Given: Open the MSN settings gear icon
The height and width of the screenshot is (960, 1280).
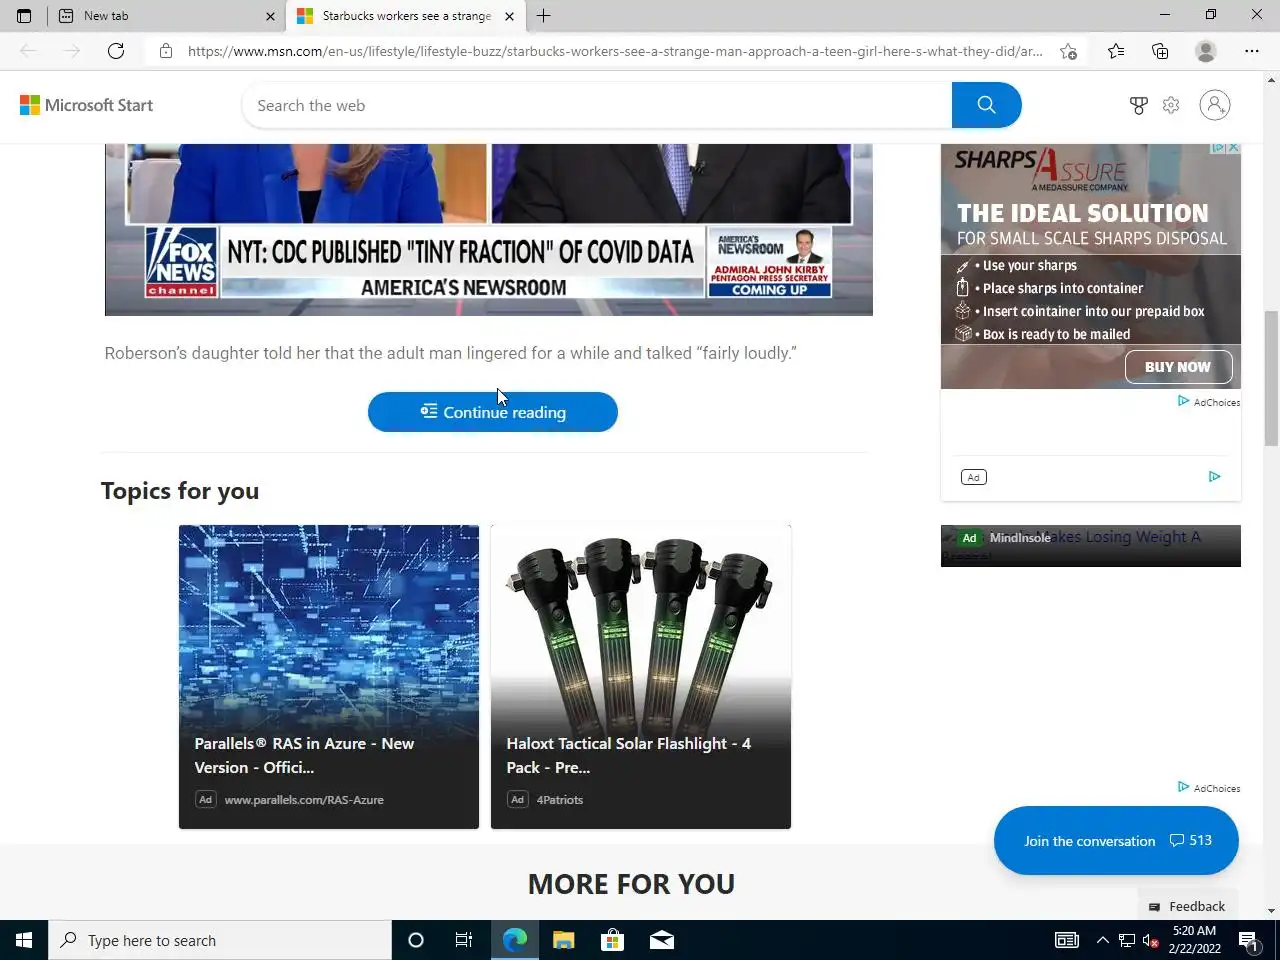Looking at the screenshot, I should pyautogui.click(x=1171, y=105).
